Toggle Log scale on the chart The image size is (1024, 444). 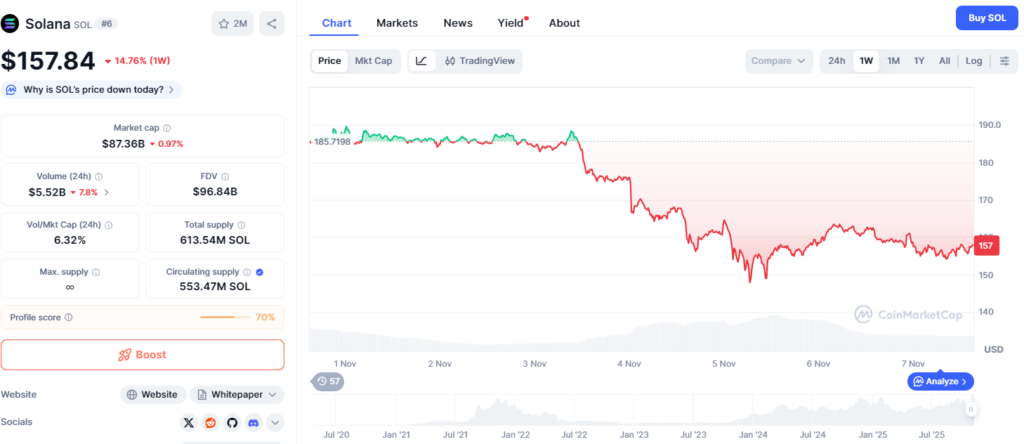coord(974,61)
